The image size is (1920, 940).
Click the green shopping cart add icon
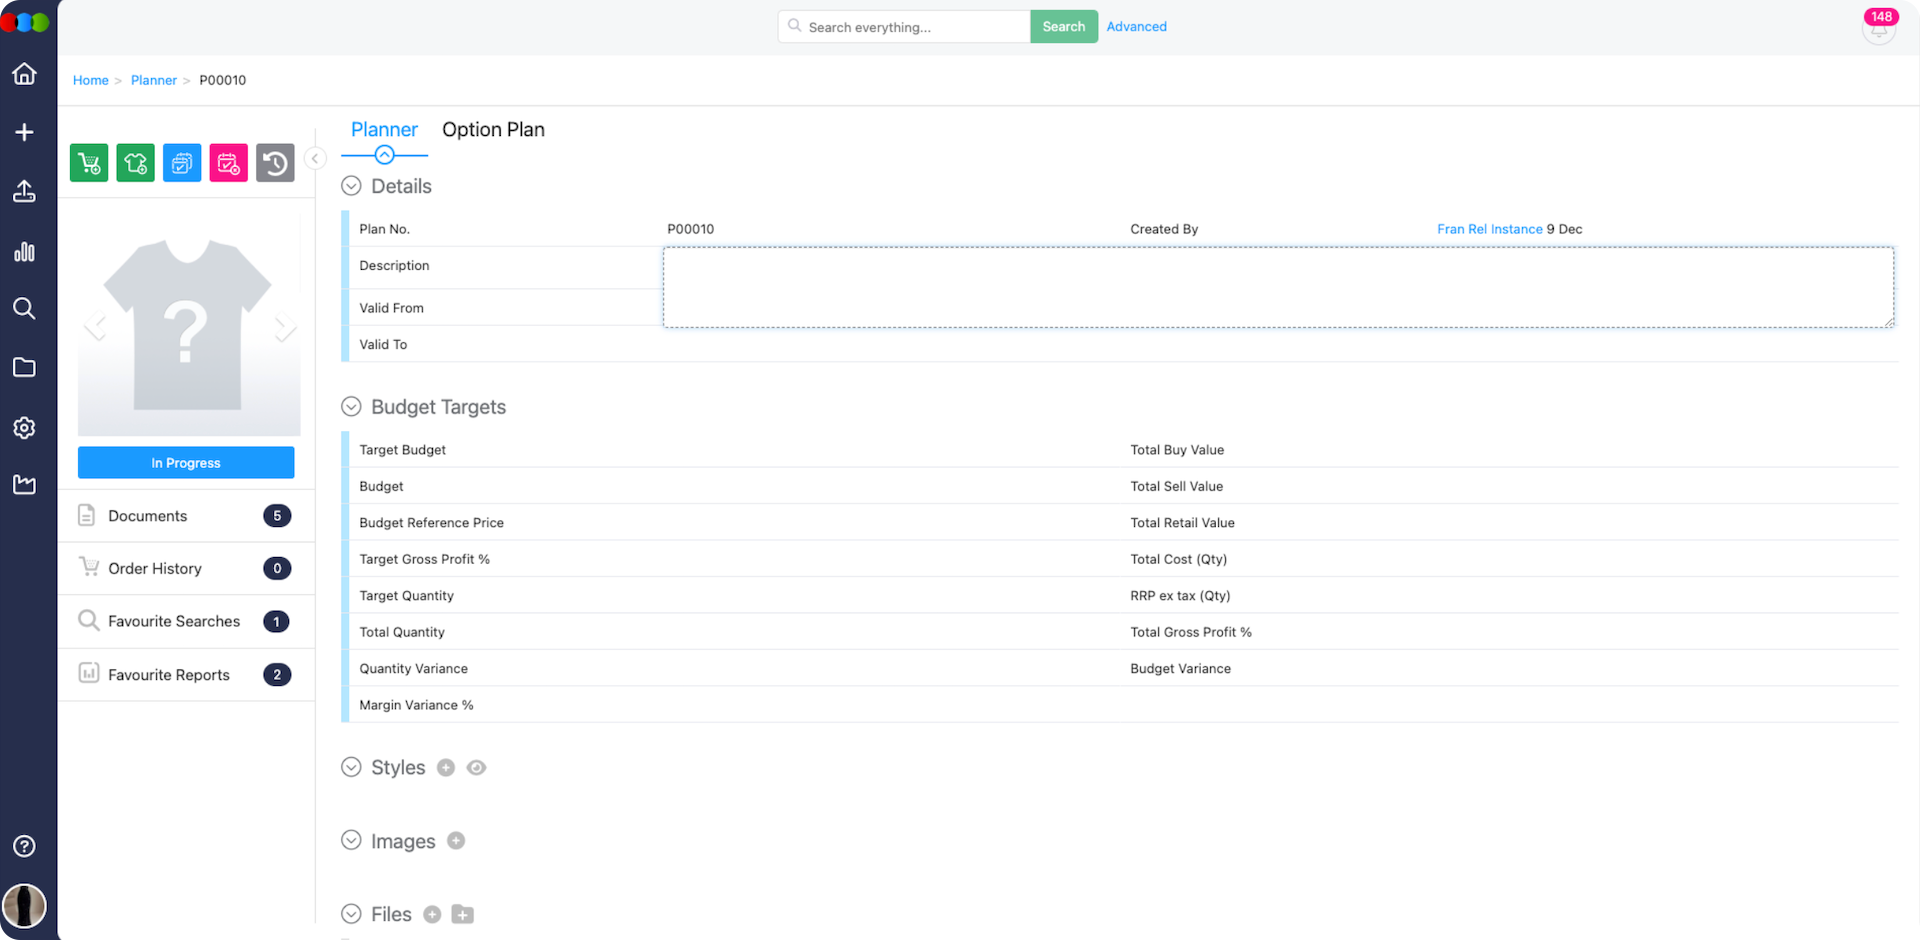[89, 163]
